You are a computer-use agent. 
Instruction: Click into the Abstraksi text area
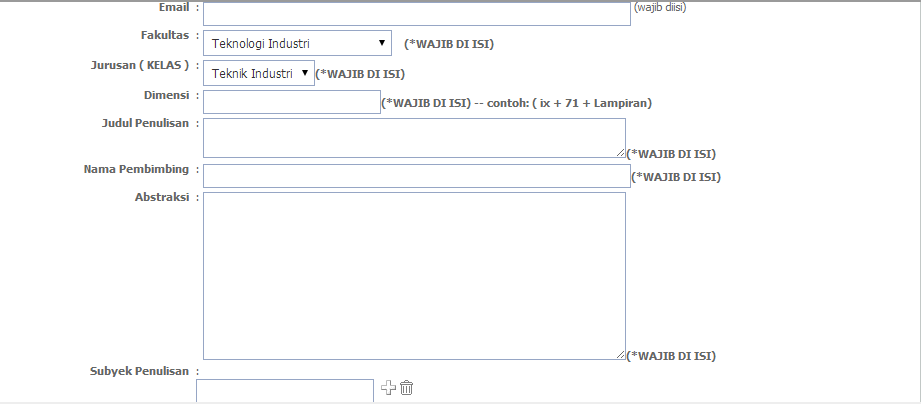(x=414, y=276)
